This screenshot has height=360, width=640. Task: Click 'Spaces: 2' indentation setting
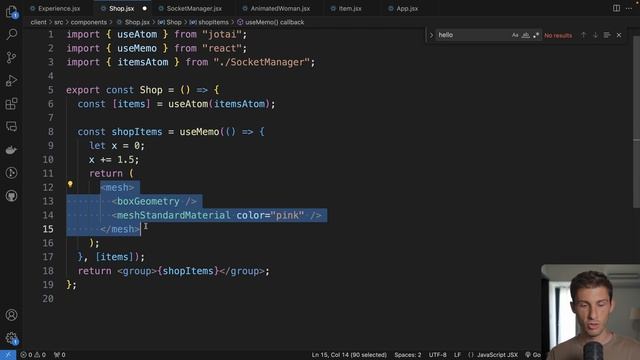(x=407, y=355)
